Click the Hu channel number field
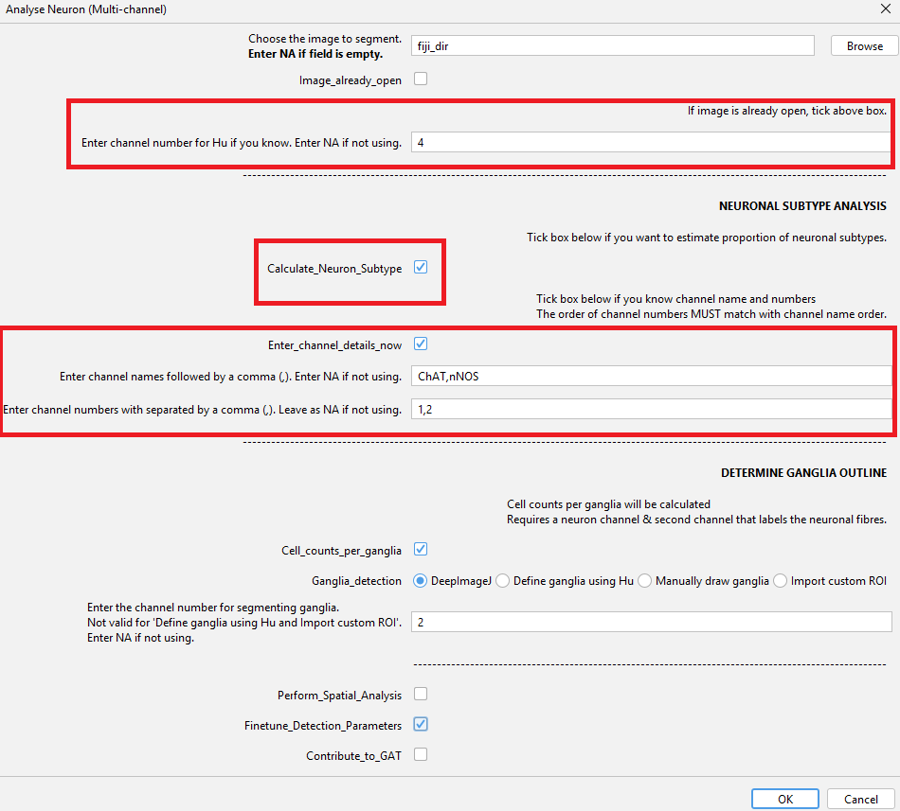The height and width of the screenshot is (811, 900). point(650,143)
